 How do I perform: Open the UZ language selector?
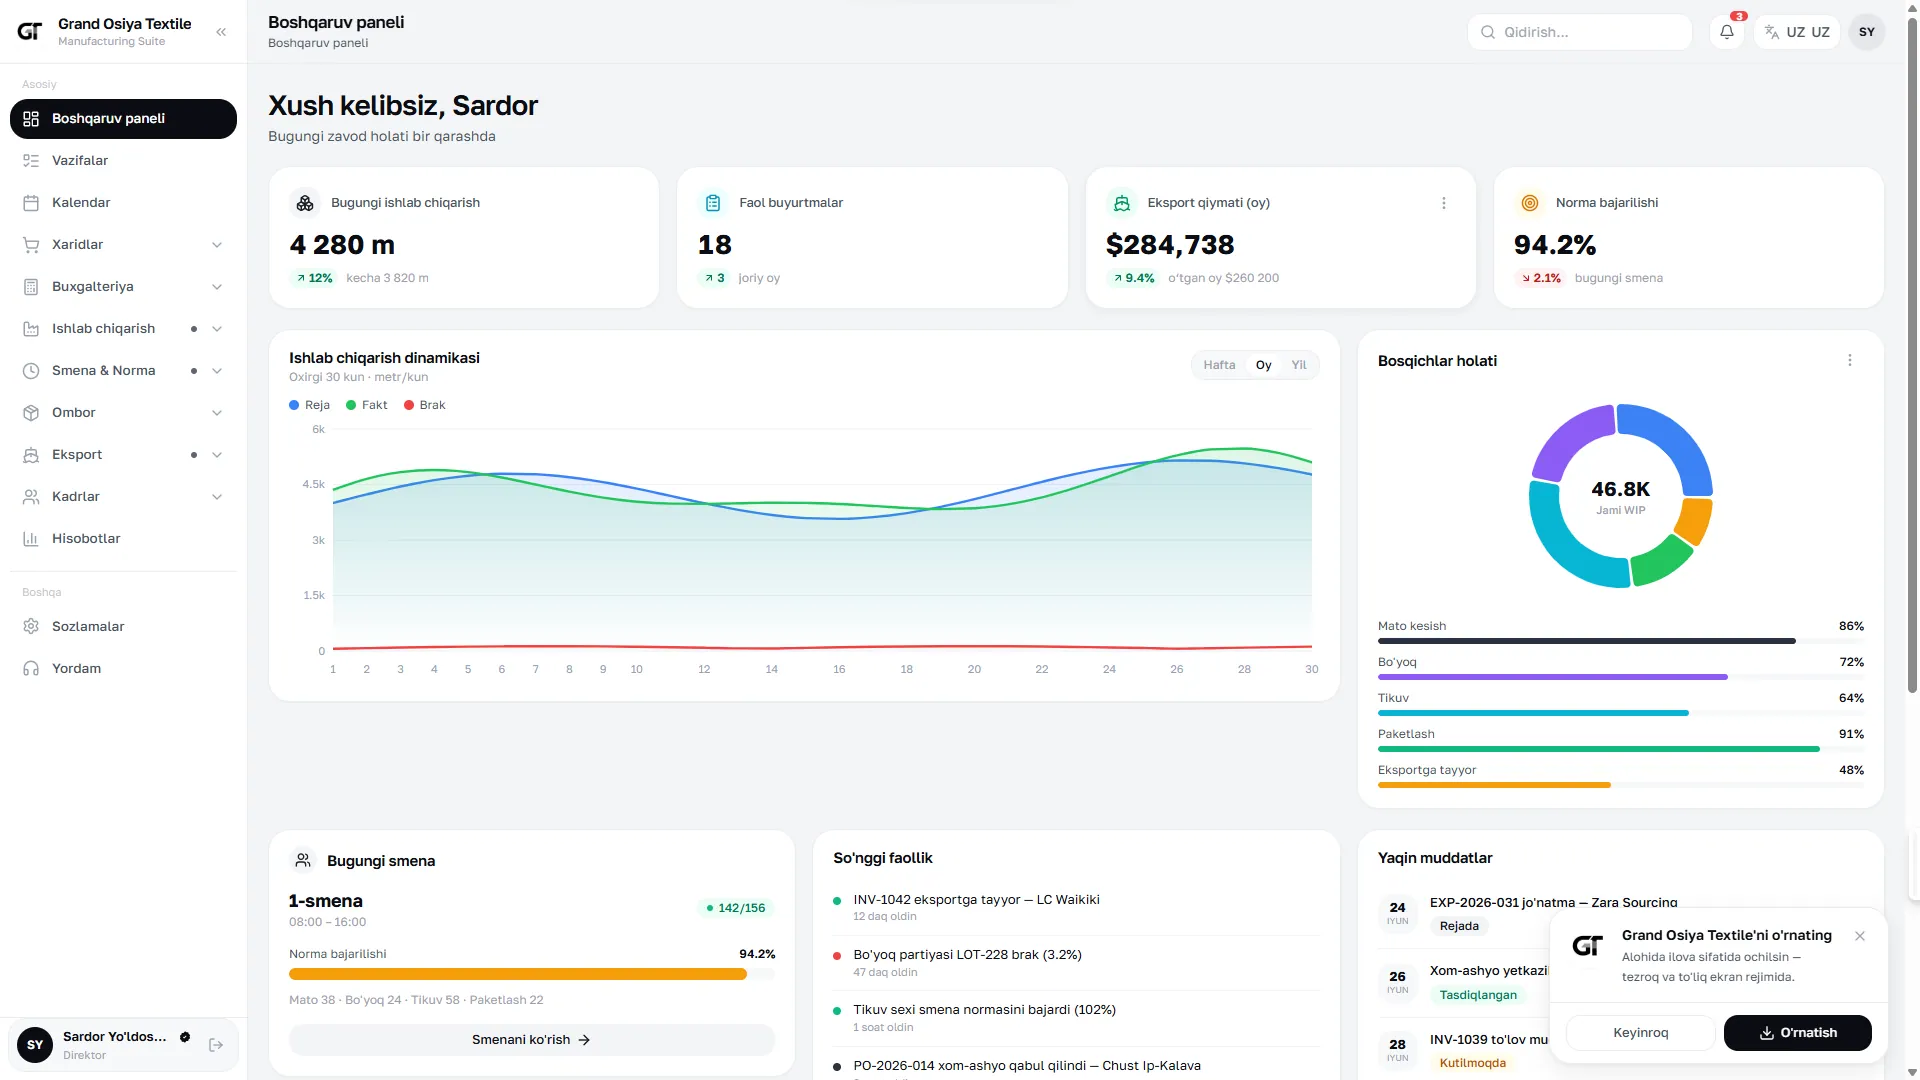click(1796, 32)
